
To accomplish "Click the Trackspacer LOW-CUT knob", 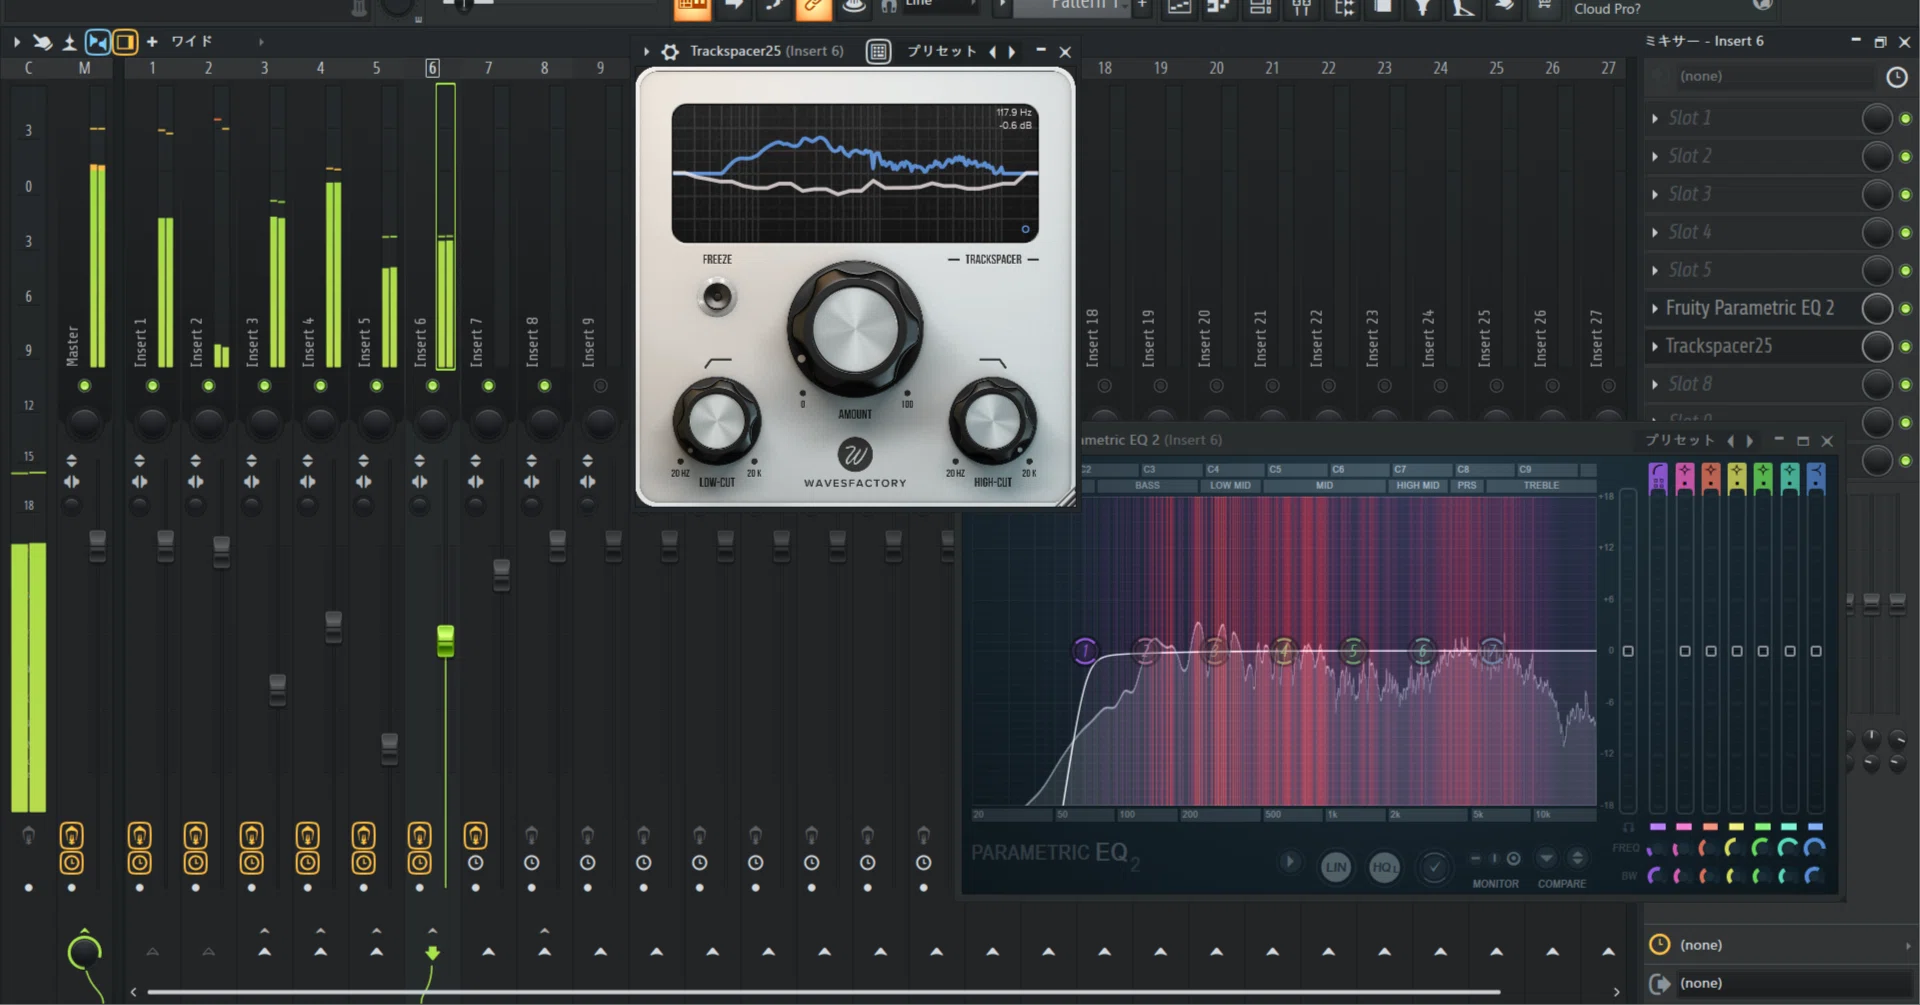I will pos(716,421).
